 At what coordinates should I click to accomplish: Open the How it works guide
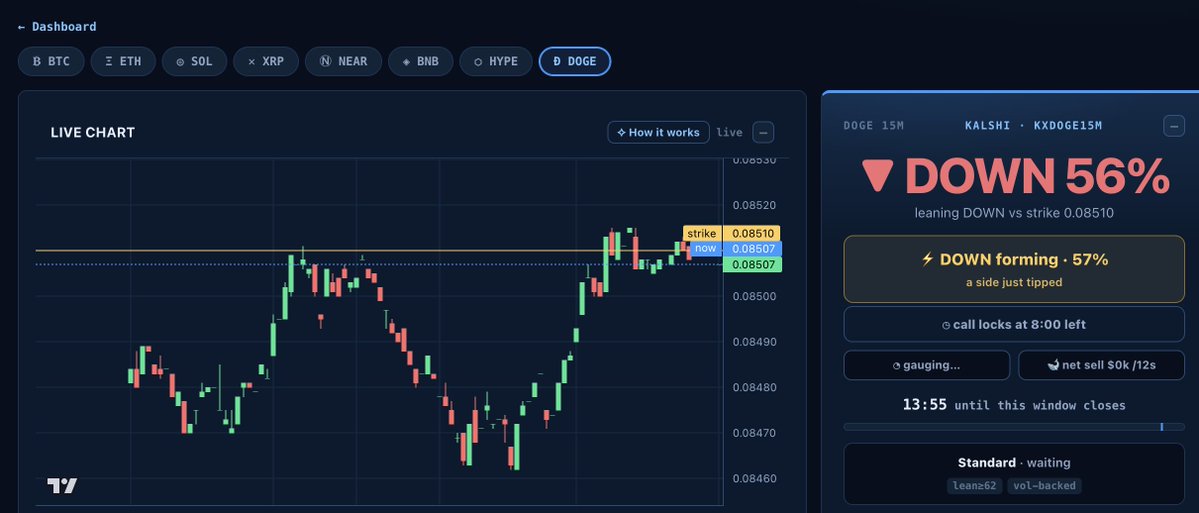[x=658, y=132]
